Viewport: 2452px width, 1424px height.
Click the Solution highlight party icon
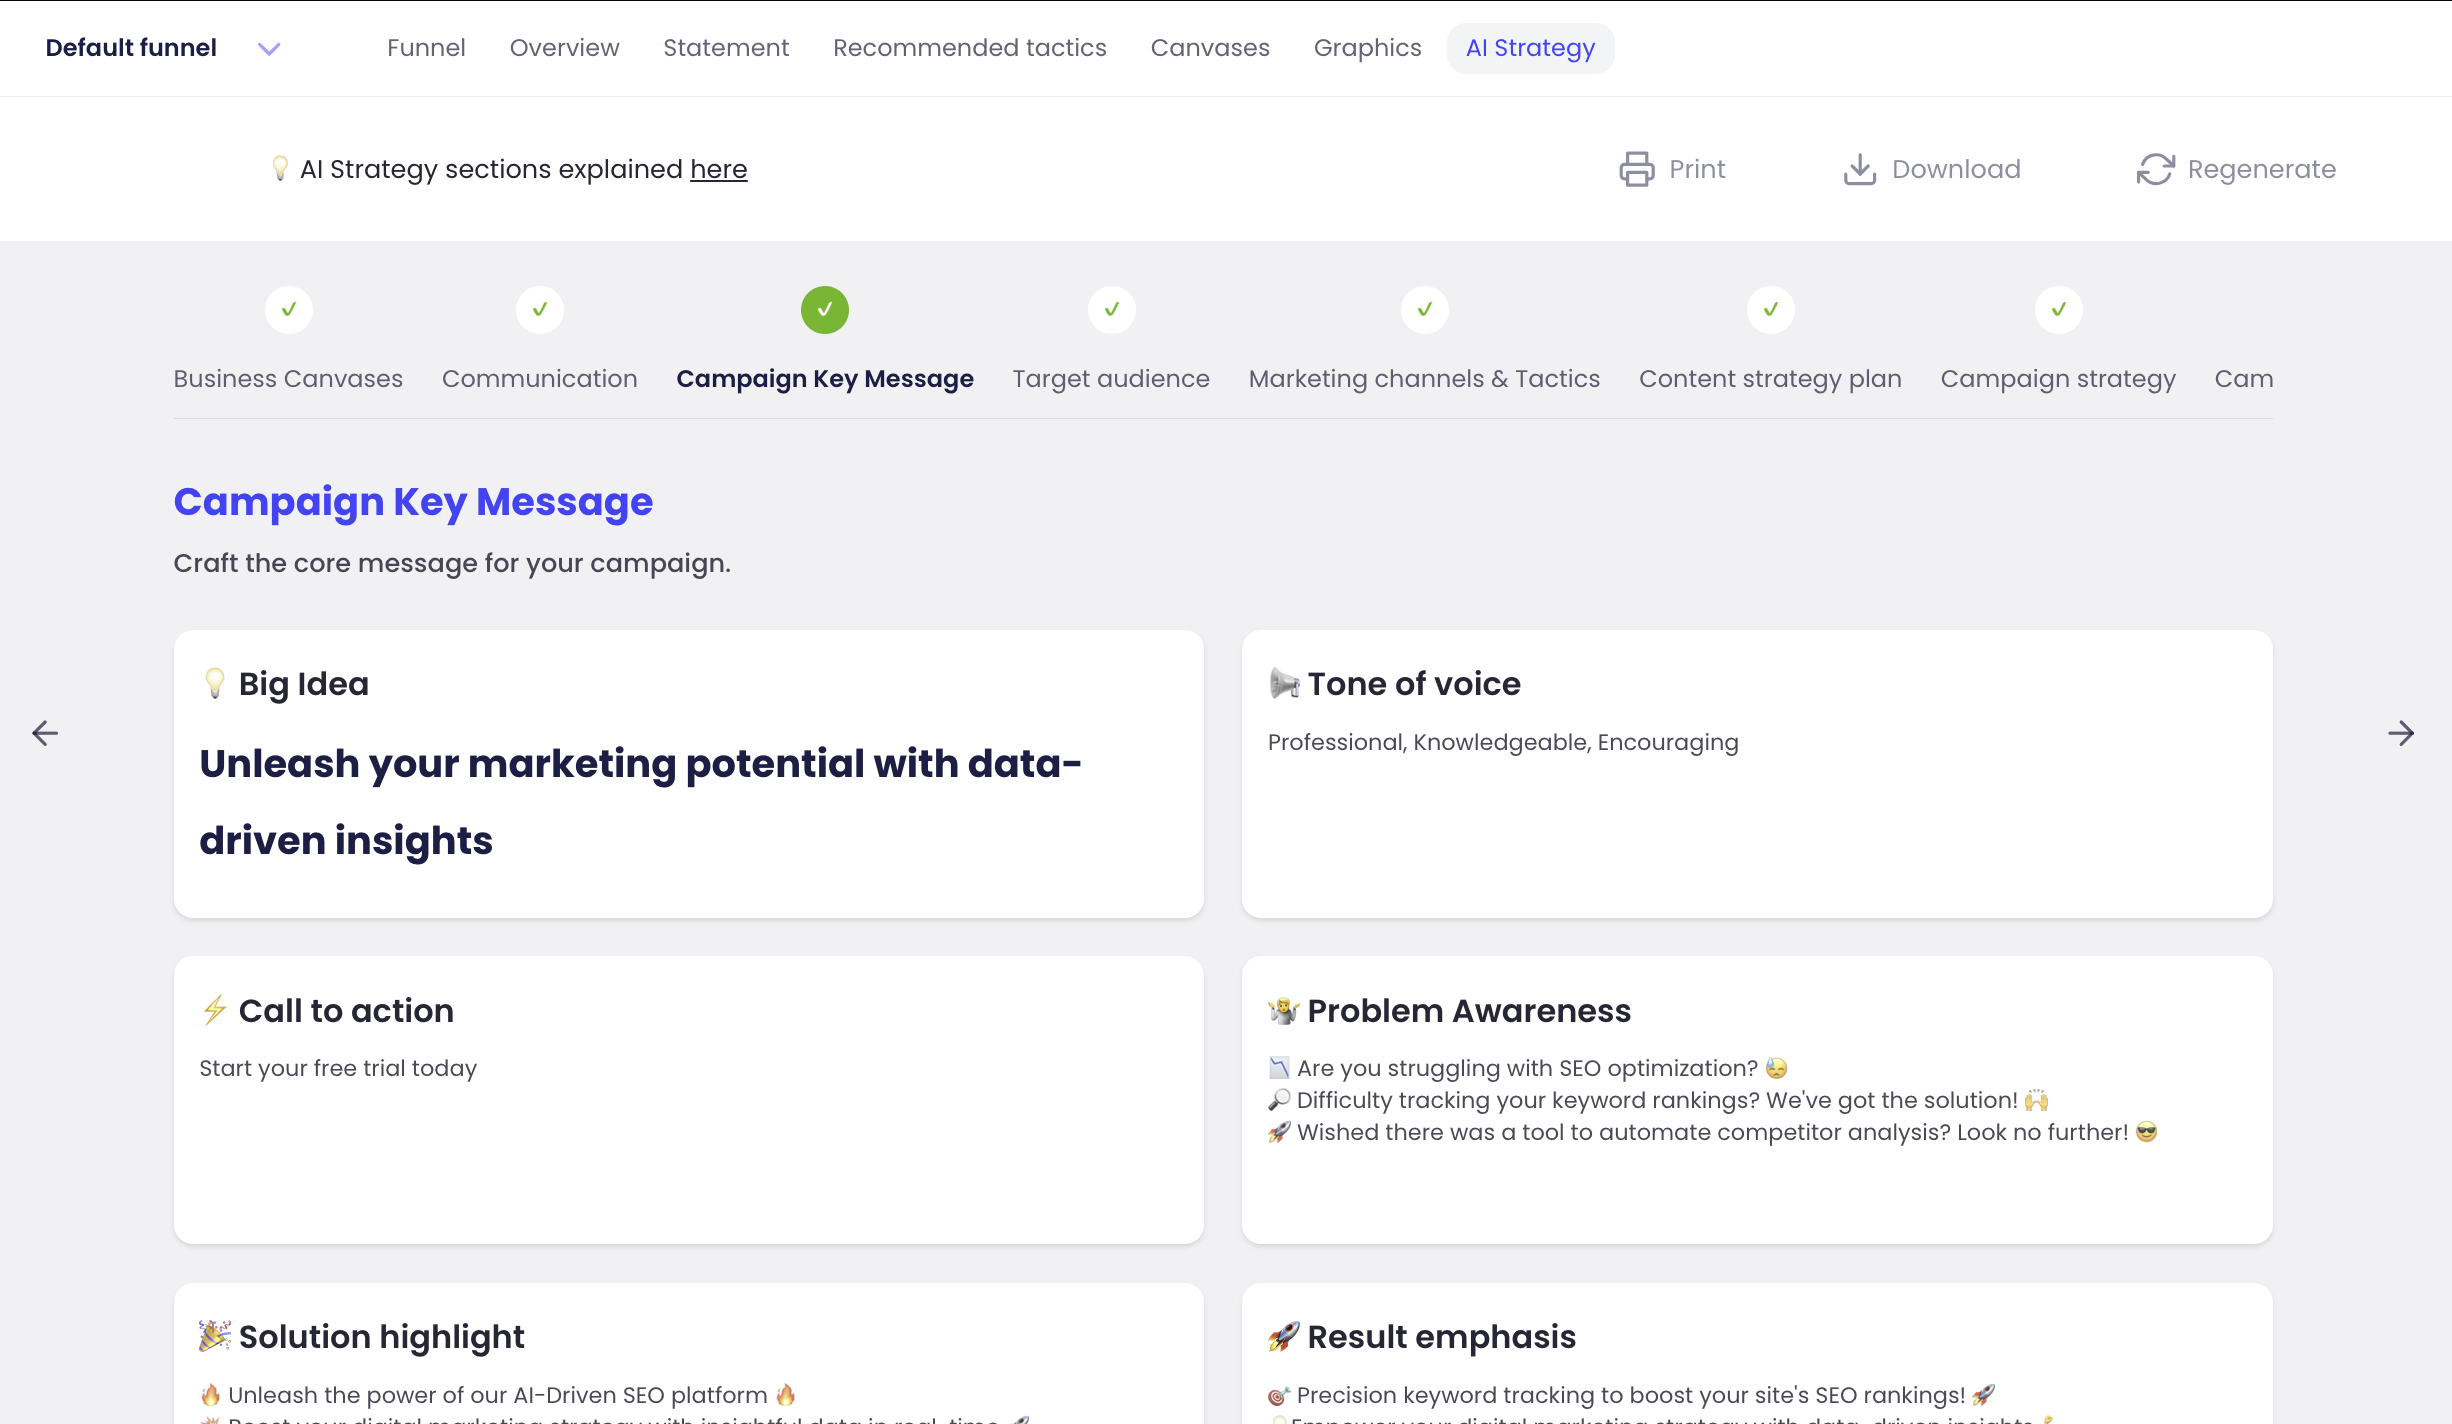click(x=214, y=1336)
